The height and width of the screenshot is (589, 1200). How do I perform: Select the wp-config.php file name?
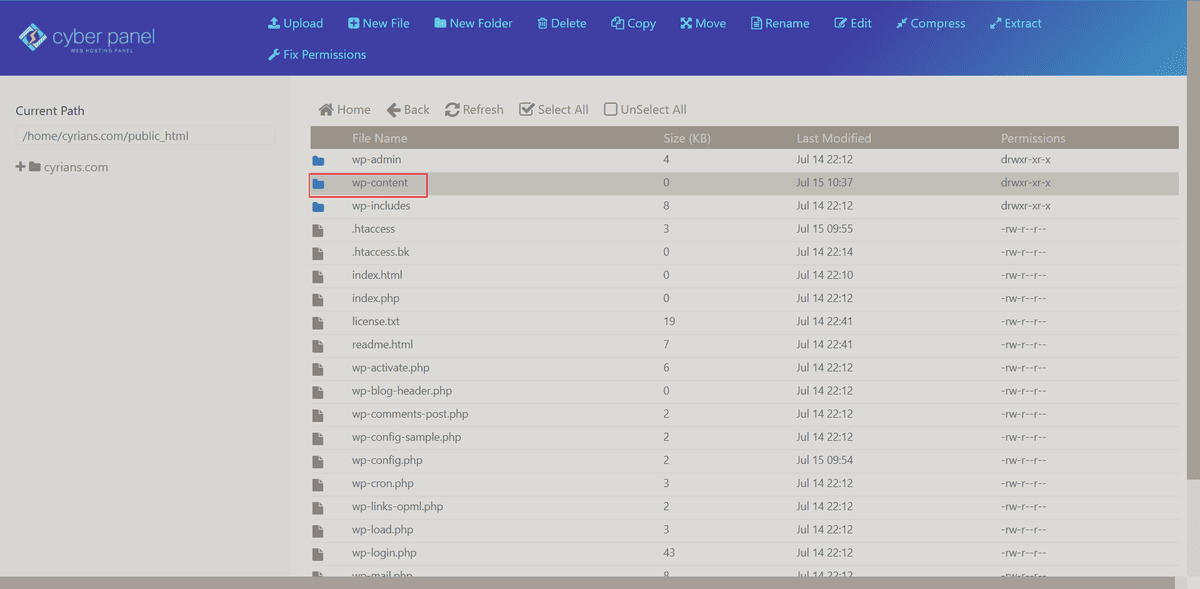click(x=387, y=460)
